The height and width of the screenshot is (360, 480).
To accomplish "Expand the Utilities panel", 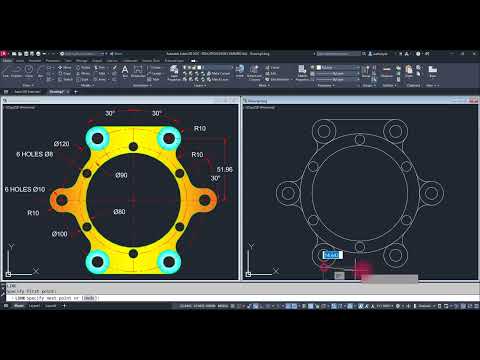I will click(389, 86).
